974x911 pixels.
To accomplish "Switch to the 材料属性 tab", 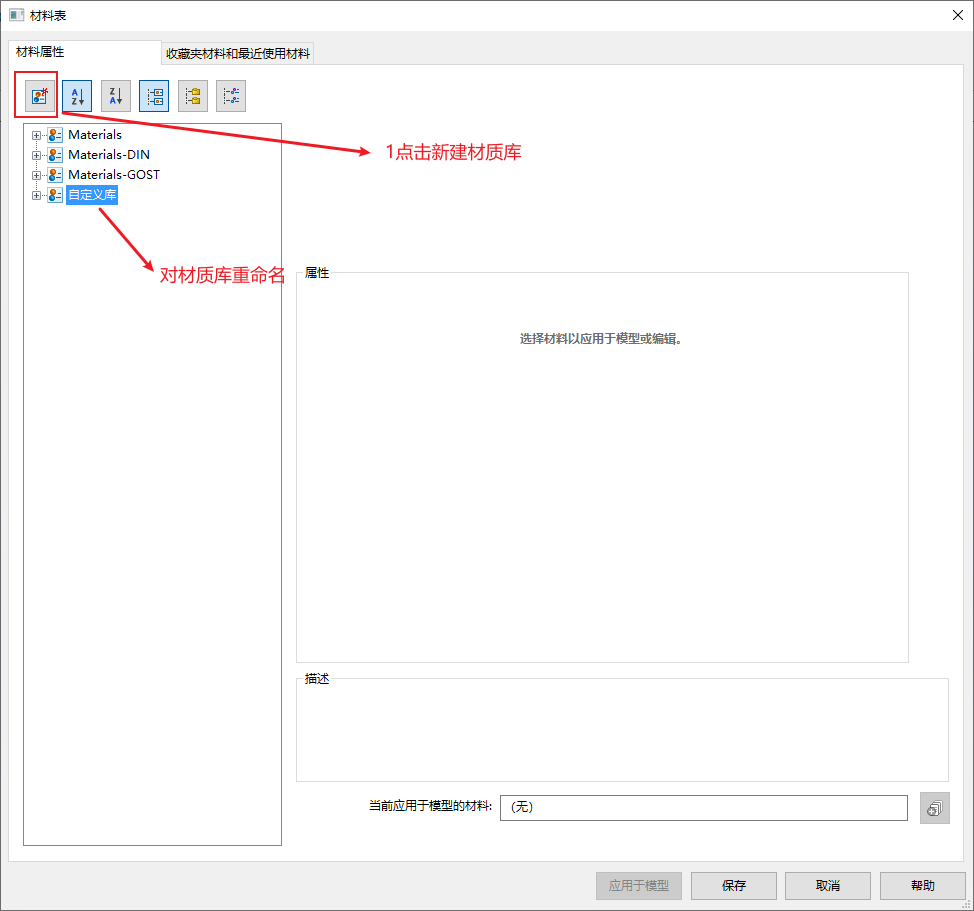I will tap(84, 52).
